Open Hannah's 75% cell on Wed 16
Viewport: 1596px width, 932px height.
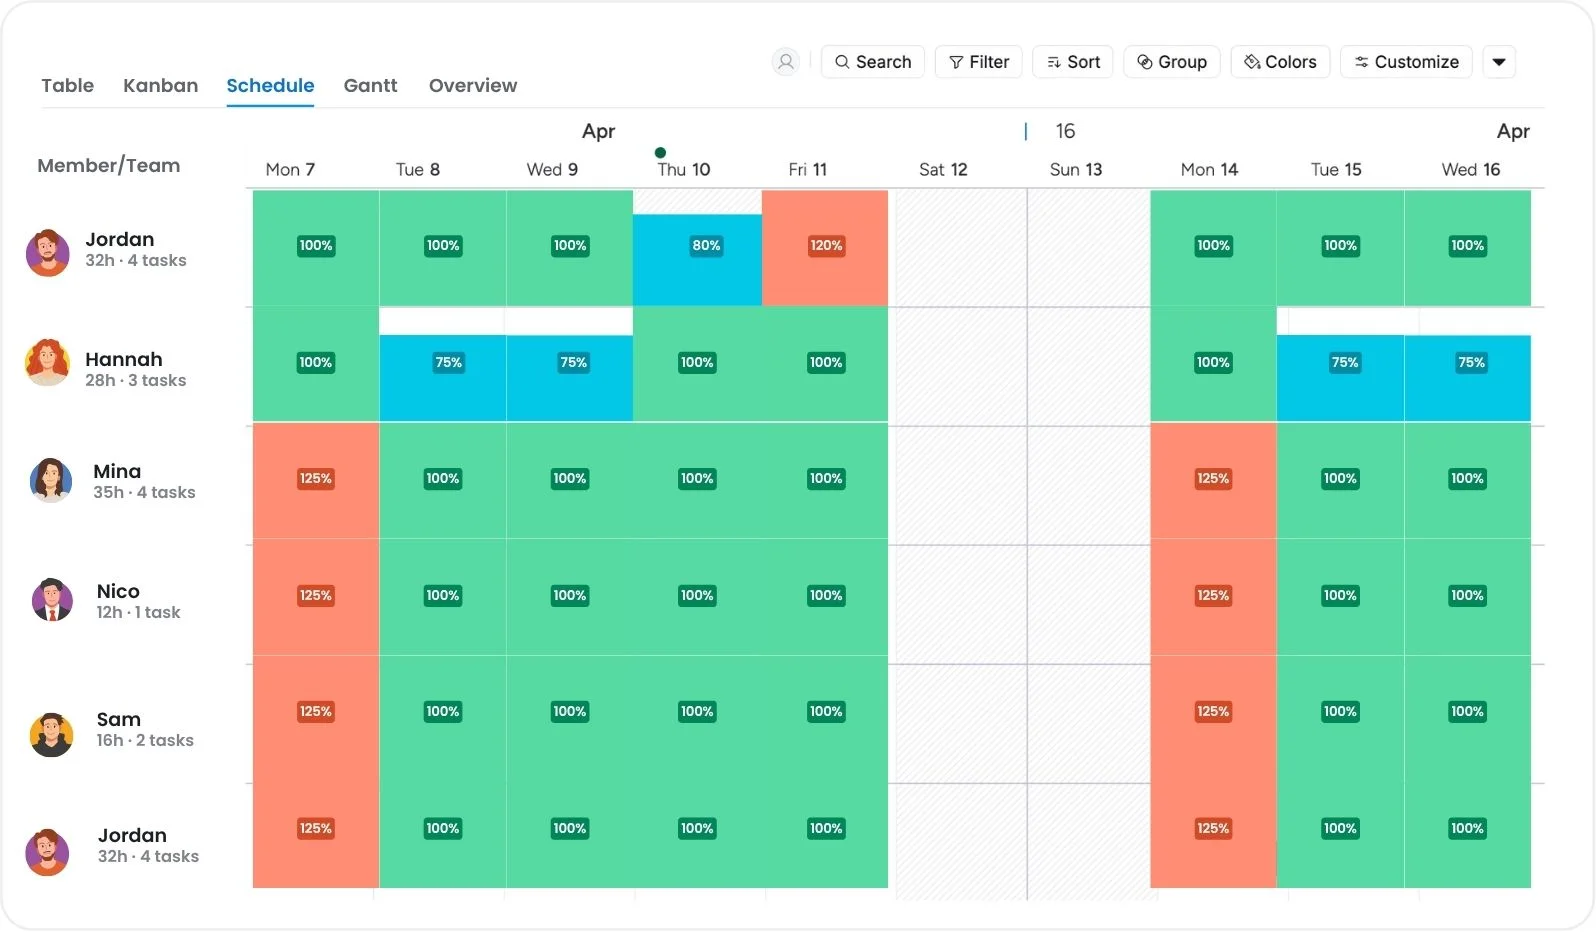pos(1468,378)
